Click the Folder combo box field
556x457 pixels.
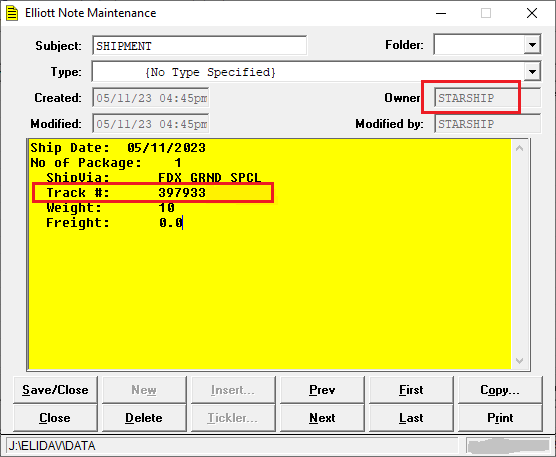479,45
